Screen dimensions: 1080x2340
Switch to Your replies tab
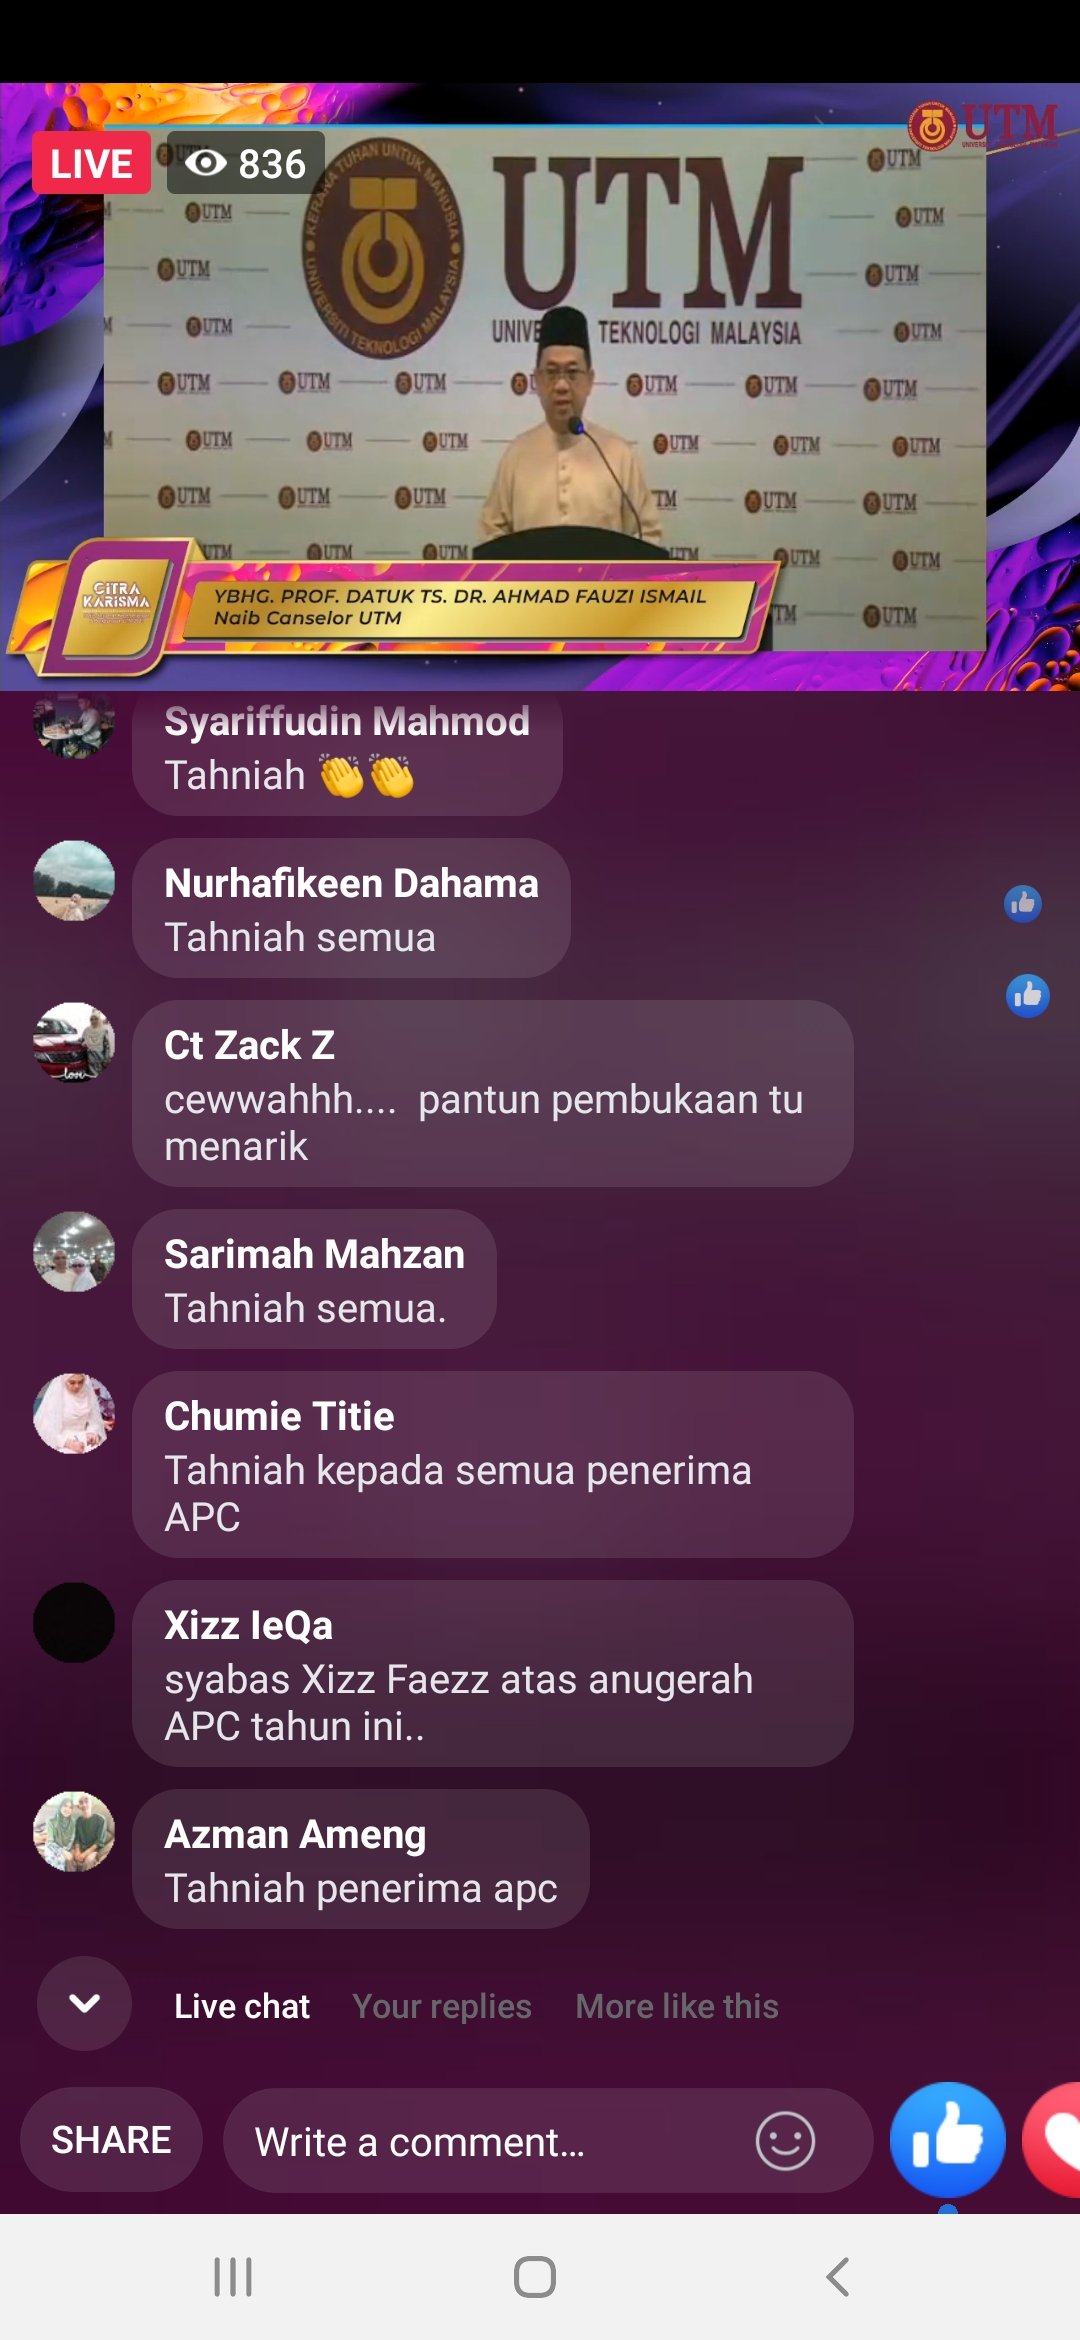click(442, 2006)
